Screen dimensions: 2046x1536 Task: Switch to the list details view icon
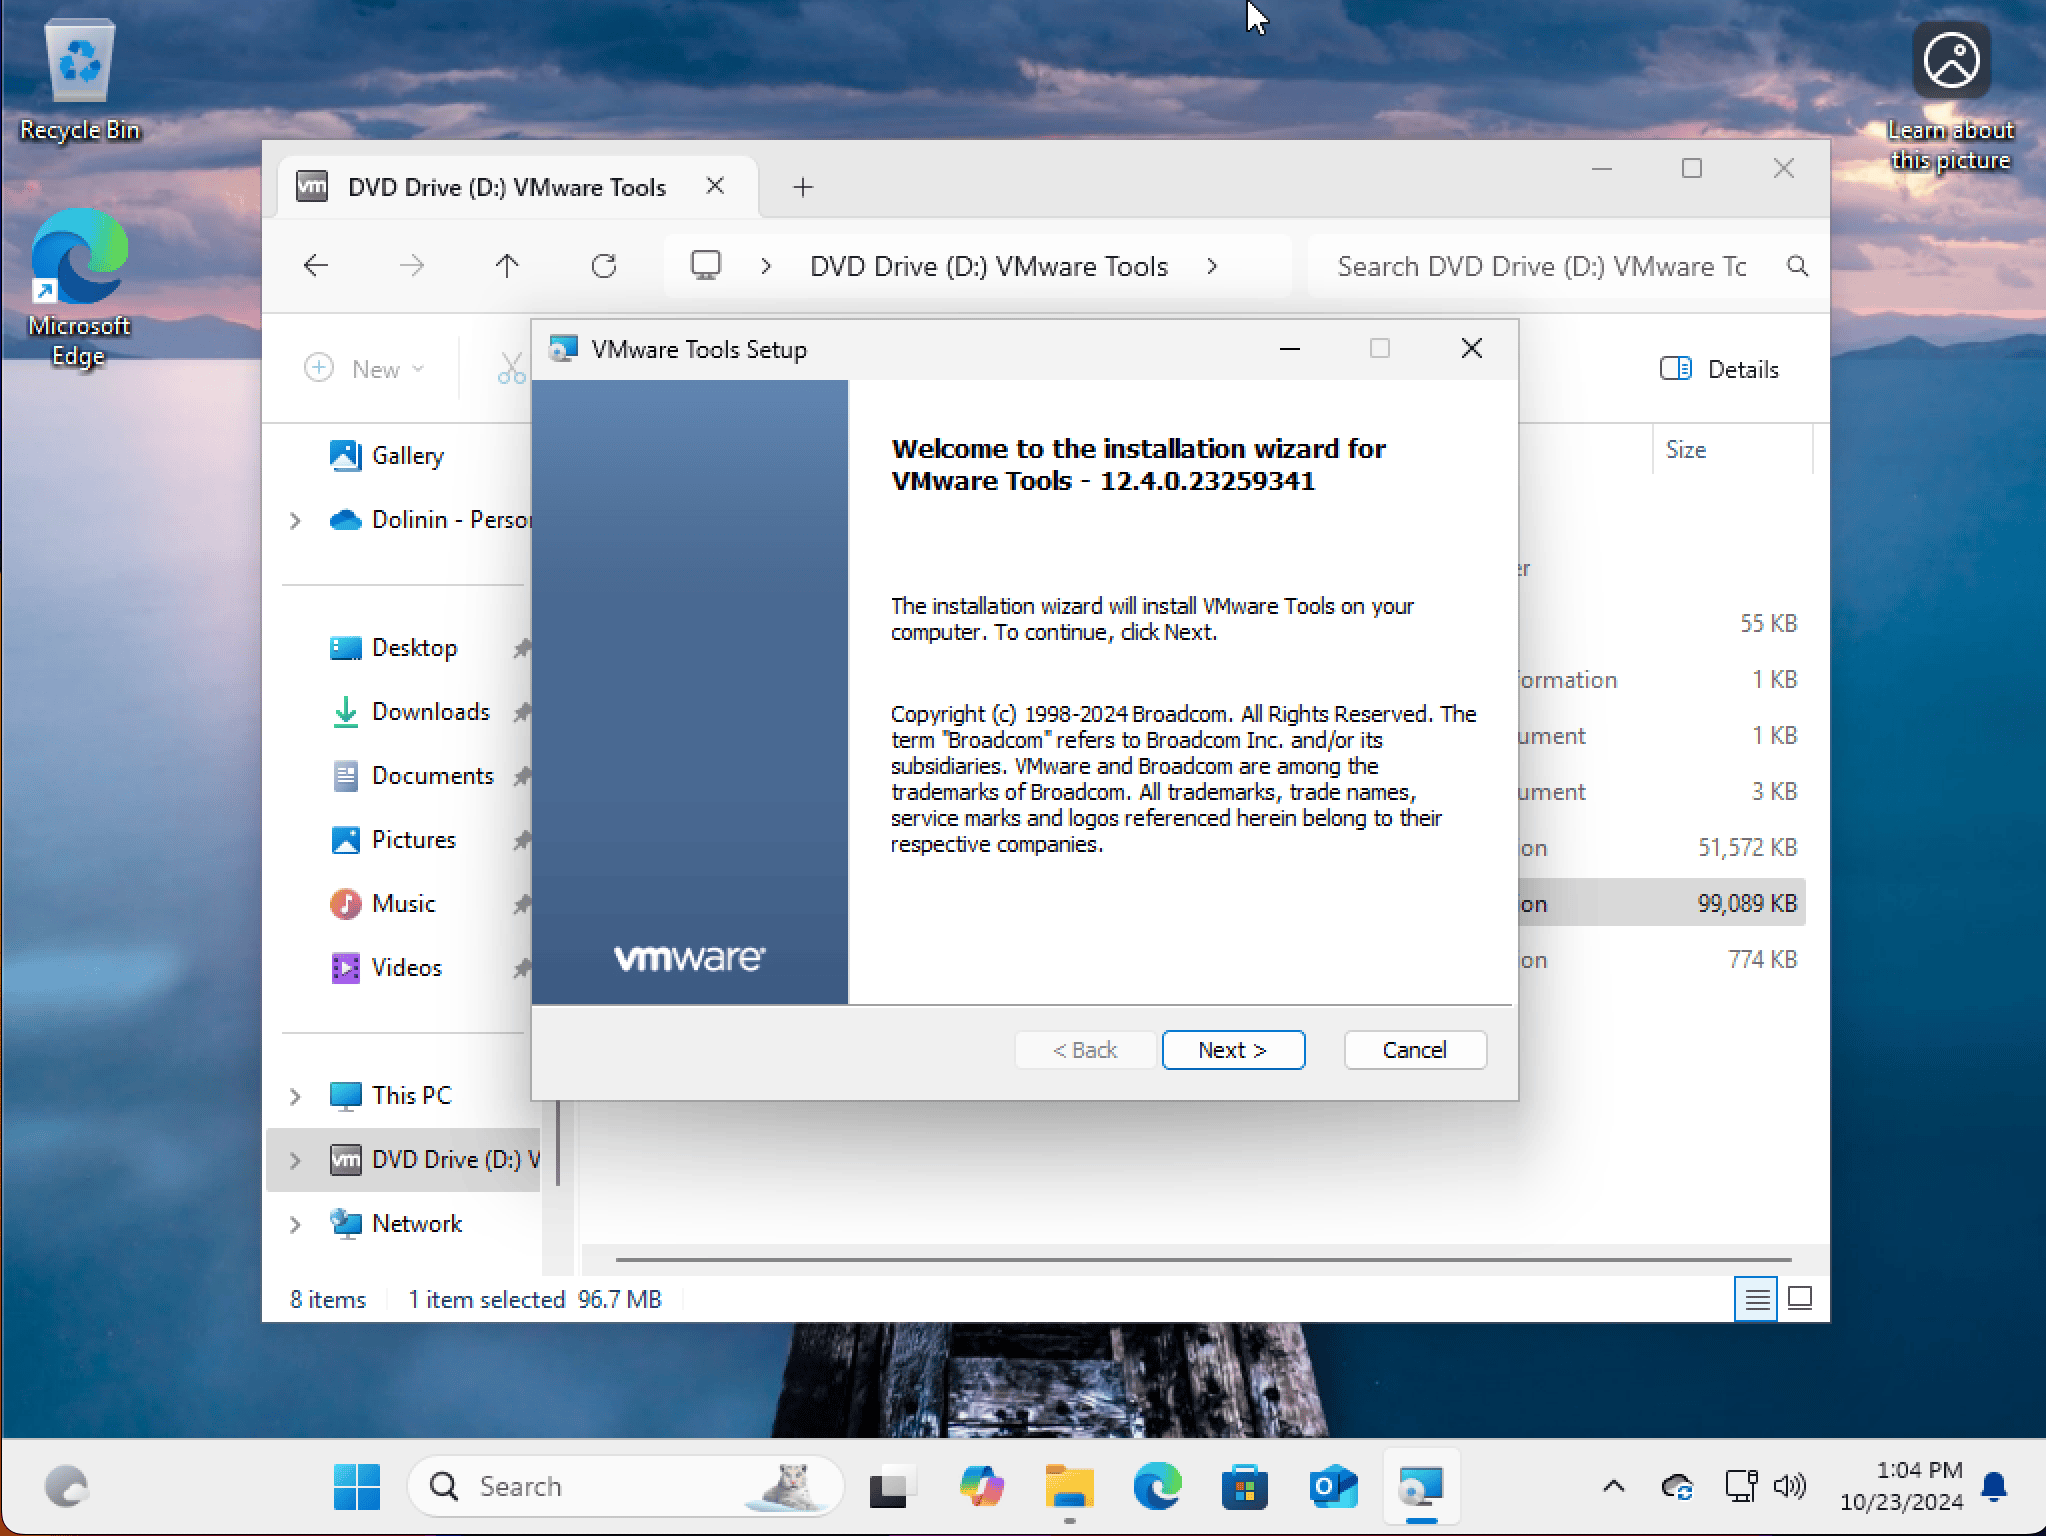1756,1299
